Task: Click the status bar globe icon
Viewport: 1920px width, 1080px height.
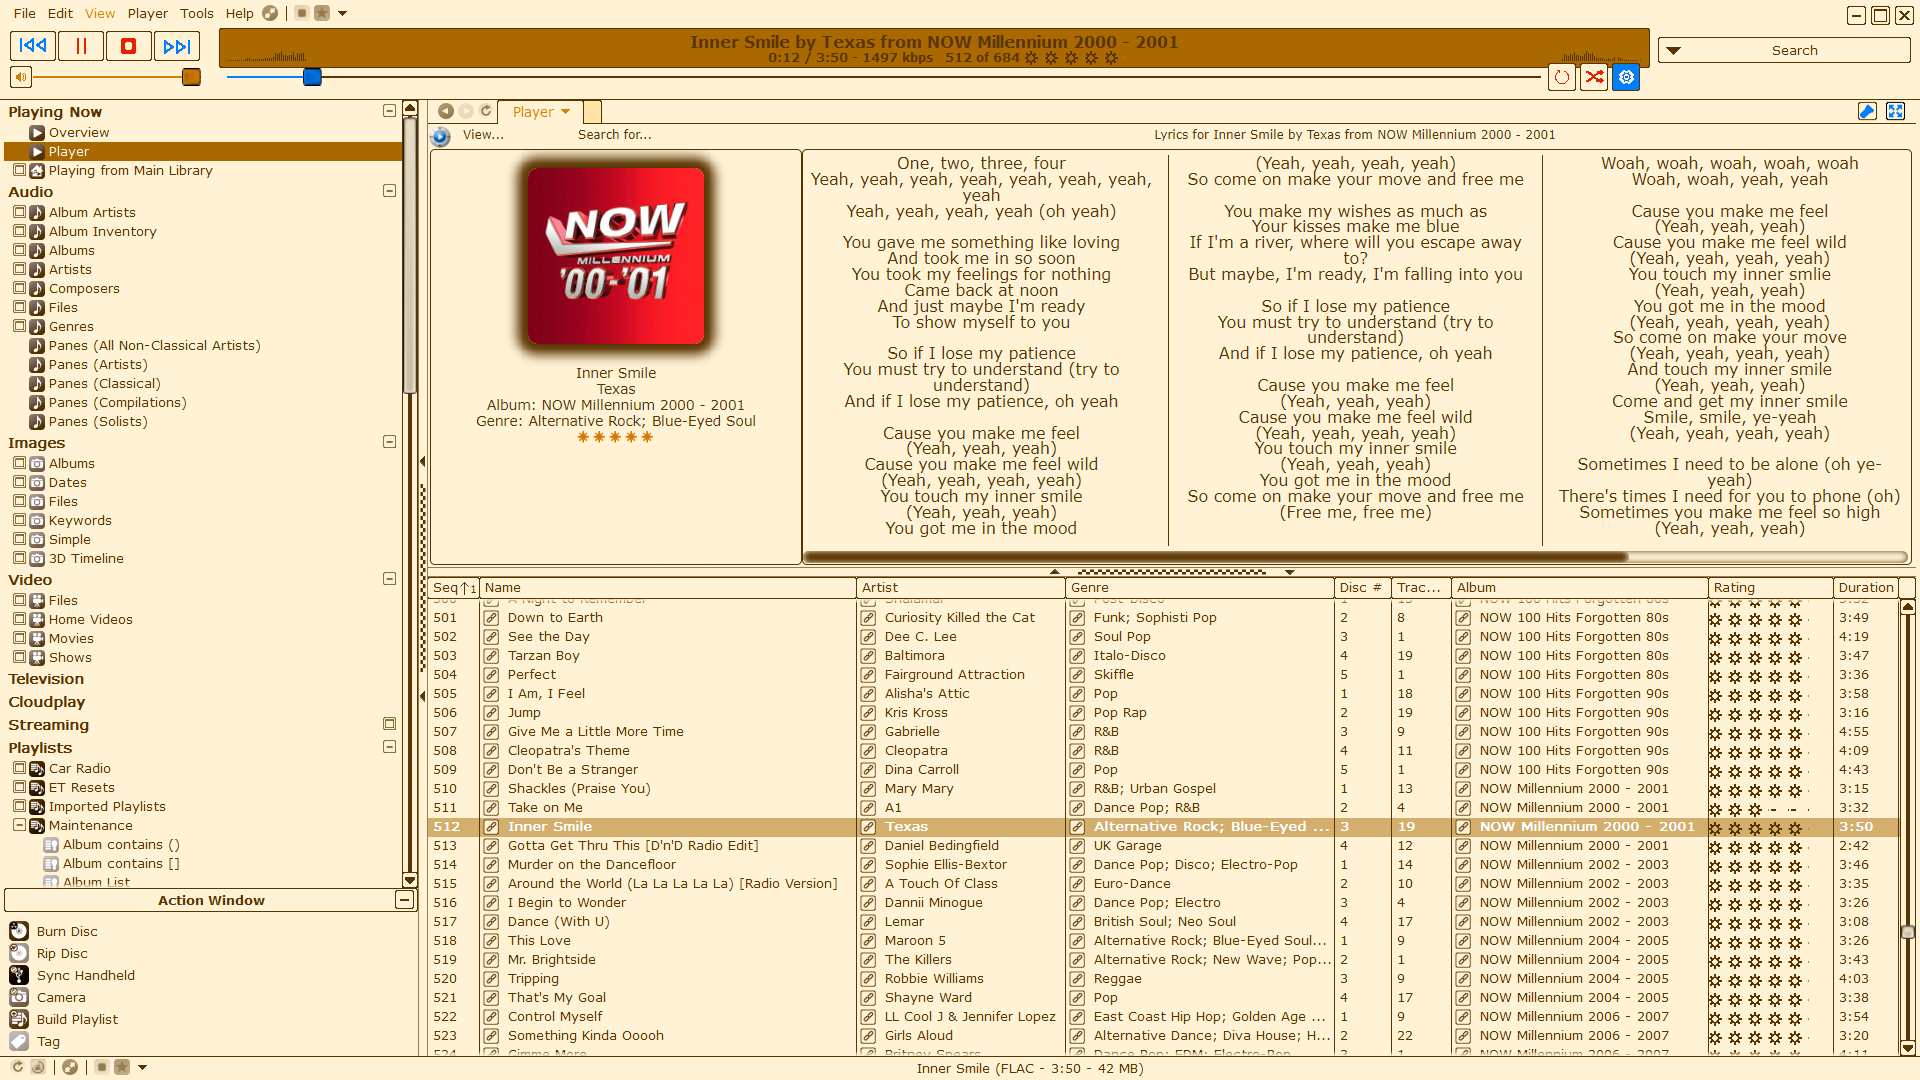Action: coord(70,1067)
